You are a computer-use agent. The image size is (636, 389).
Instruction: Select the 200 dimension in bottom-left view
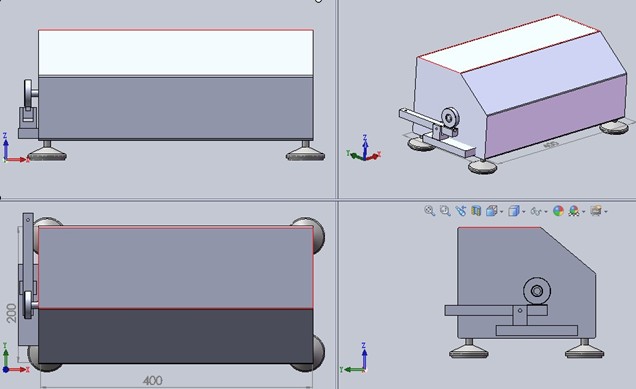coord(12,313)
